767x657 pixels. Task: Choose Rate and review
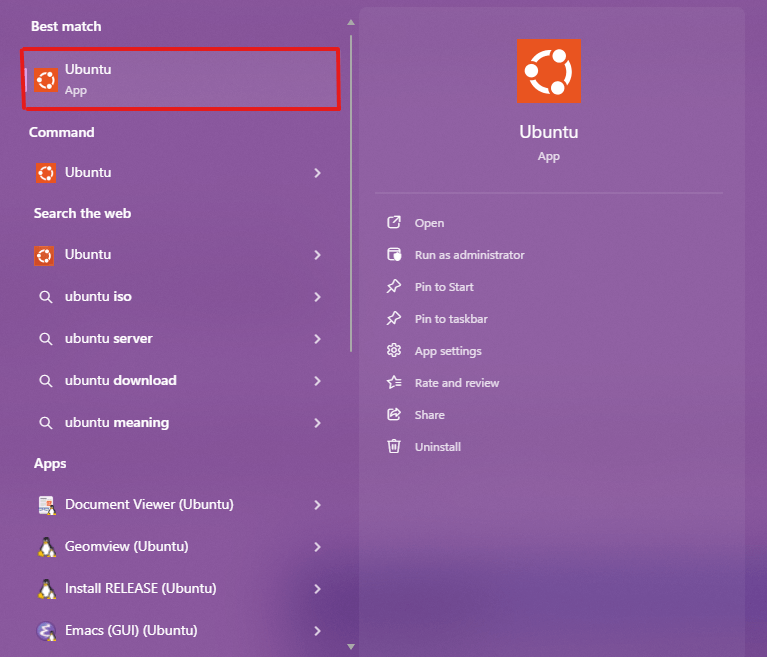[457, 383]
